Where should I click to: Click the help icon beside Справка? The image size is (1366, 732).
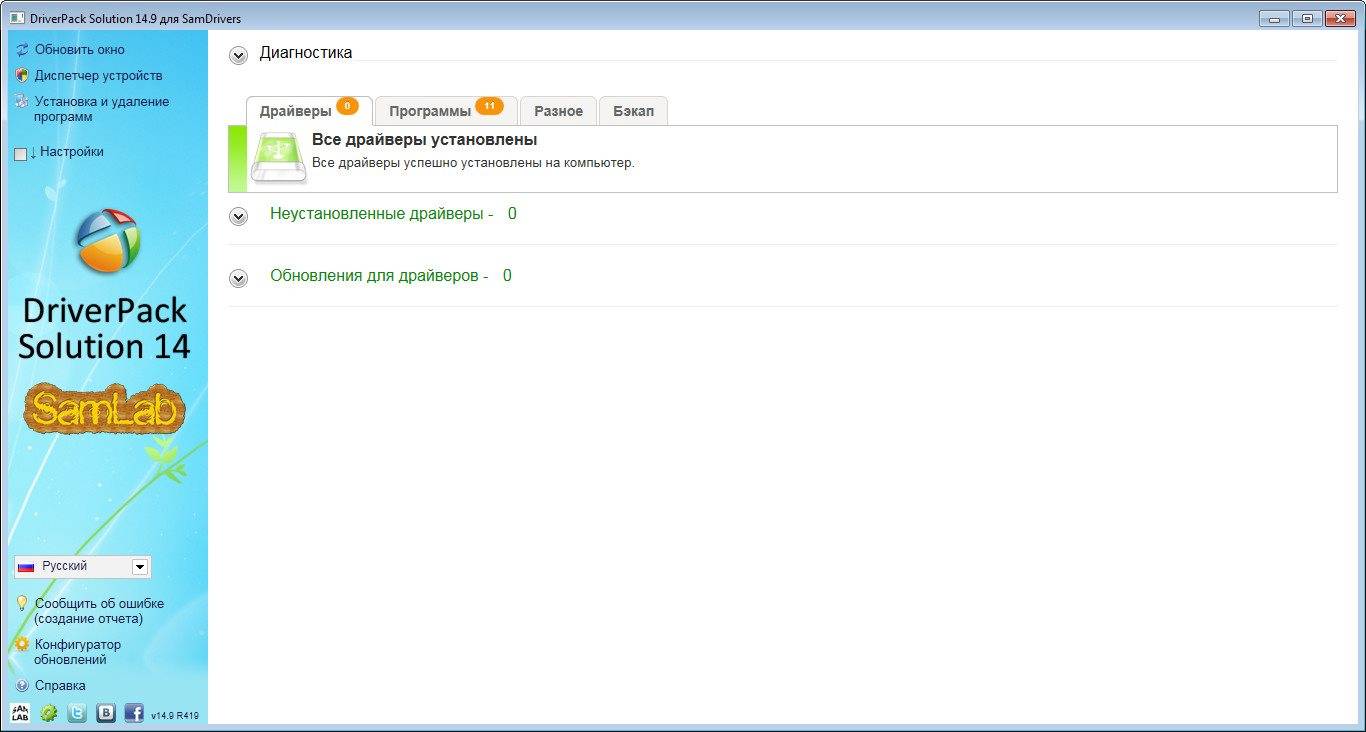tap(22, 686)
